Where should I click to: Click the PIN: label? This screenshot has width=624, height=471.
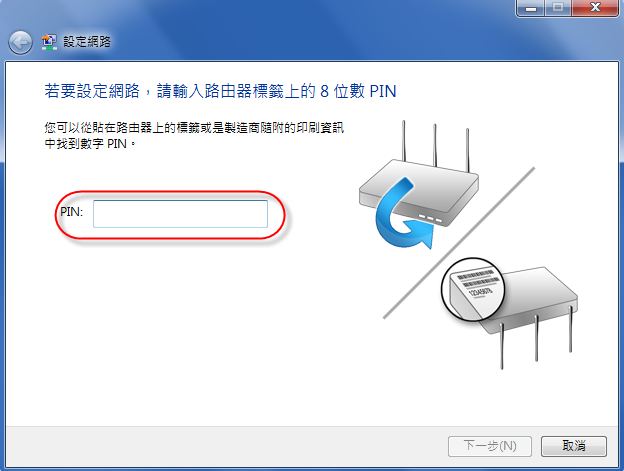72,212
